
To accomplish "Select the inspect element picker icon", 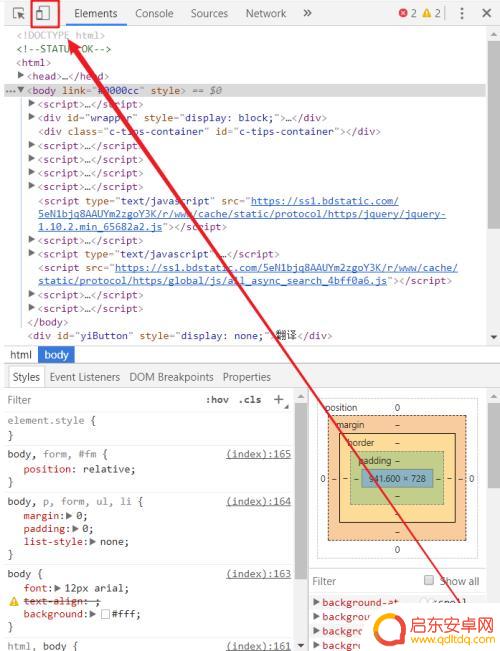I will pyautogui.click(x=18, y=13).
